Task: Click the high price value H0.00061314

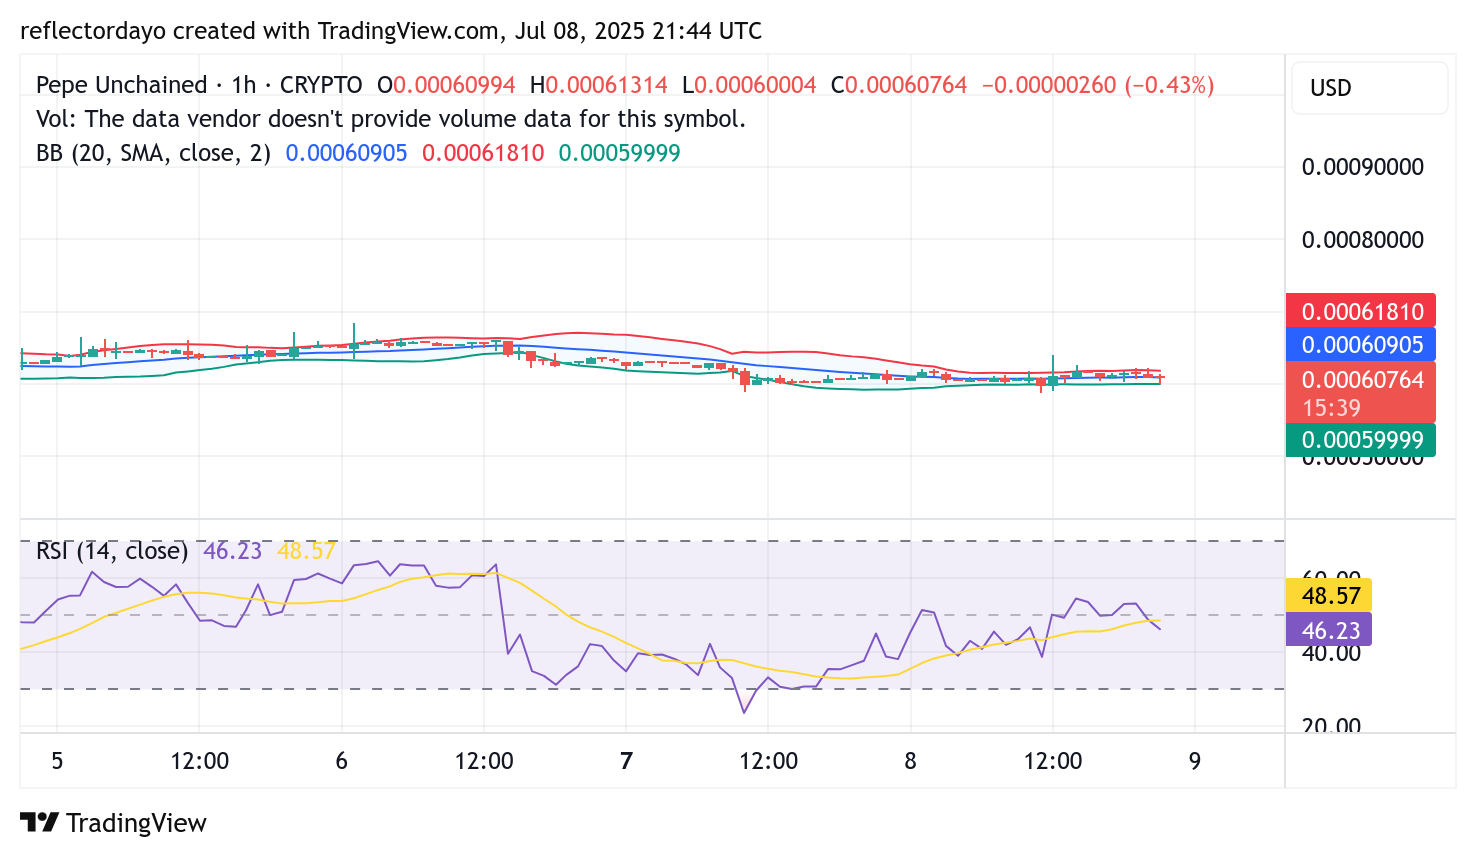Action: (x=599, y=85)
